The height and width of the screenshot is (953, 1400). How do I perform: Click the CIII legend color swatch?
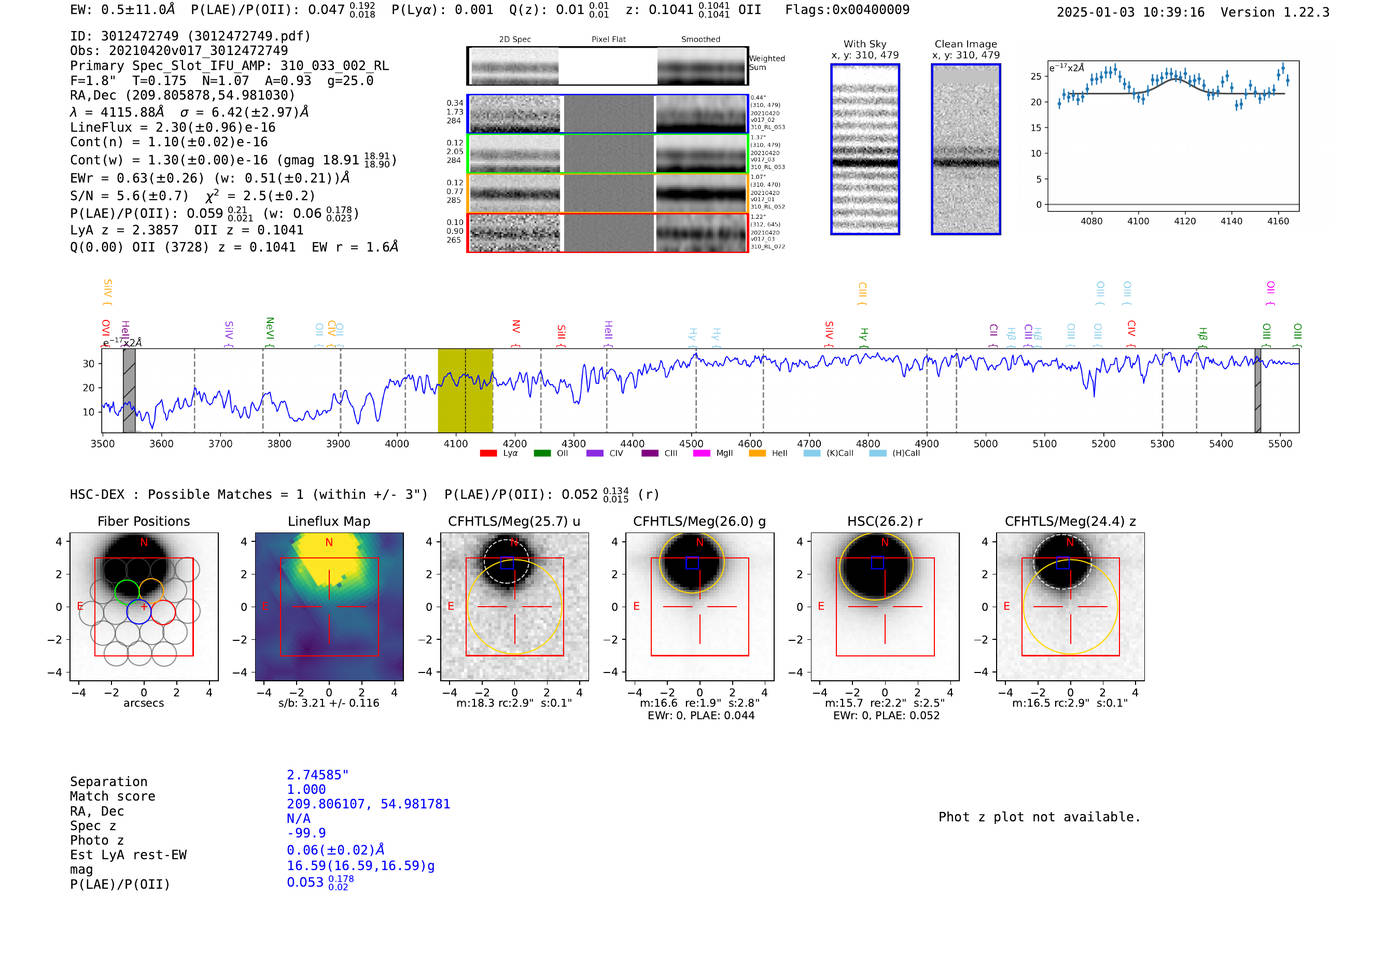pos(650,453)
